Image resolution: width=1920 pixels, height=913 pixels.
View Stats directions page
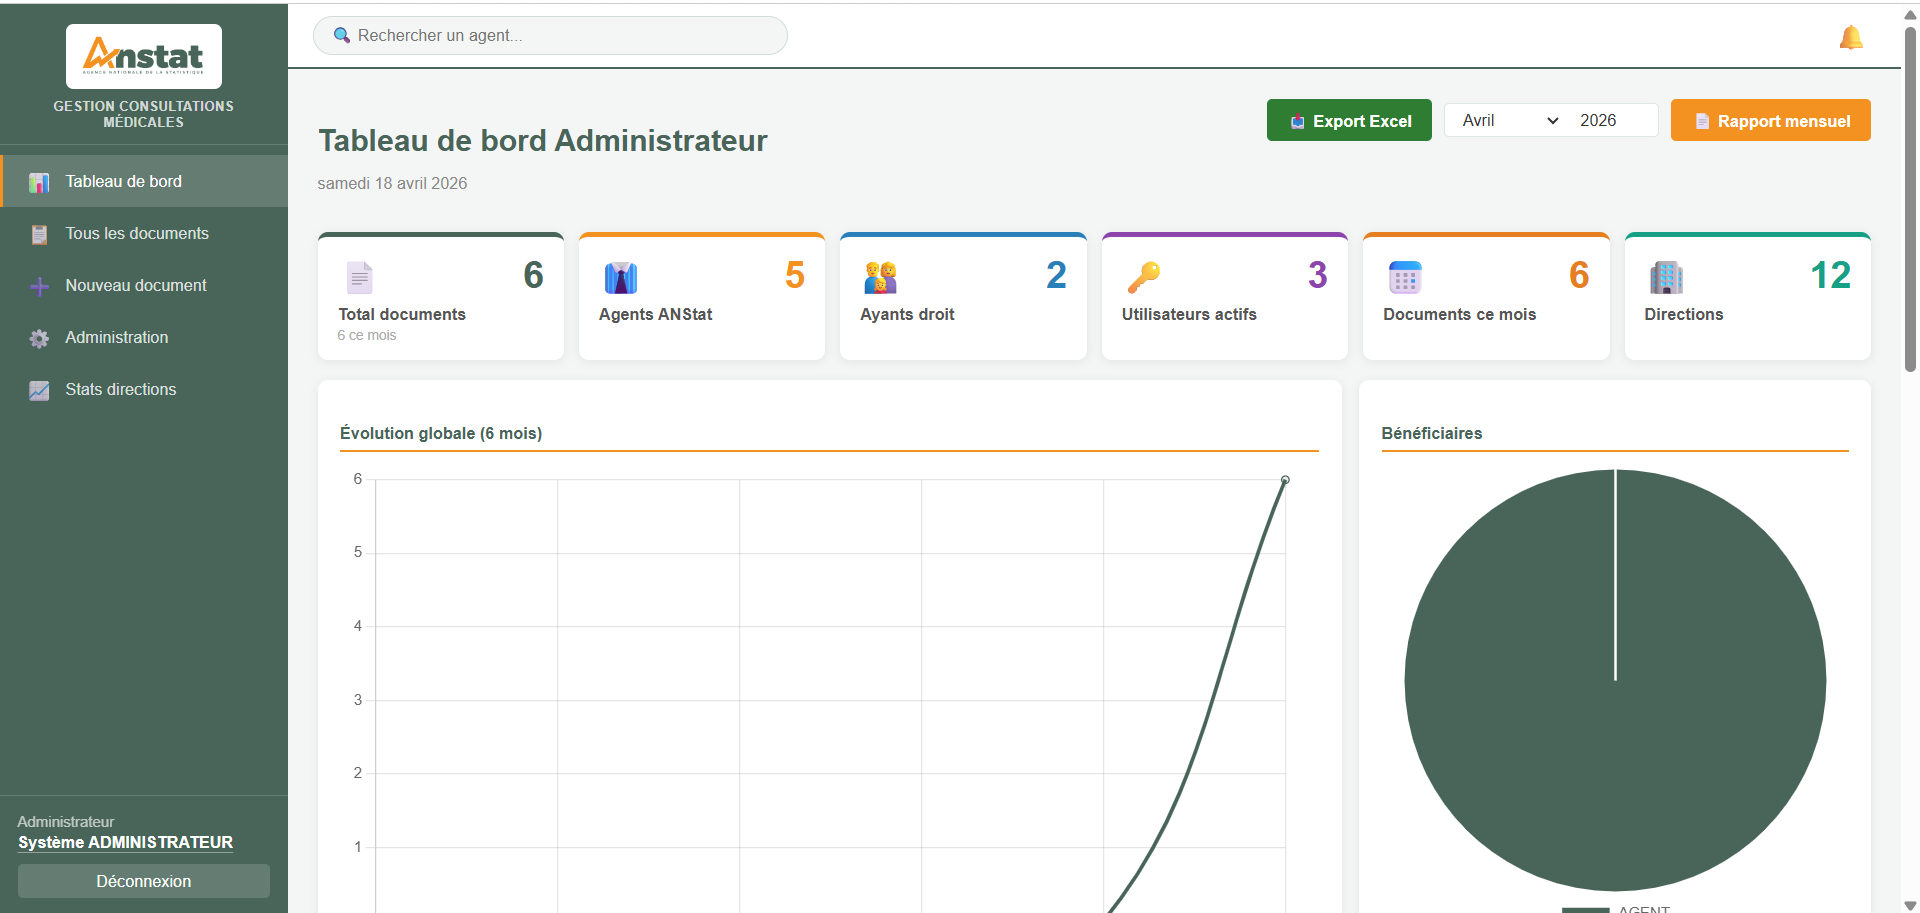tap(121, 389)
